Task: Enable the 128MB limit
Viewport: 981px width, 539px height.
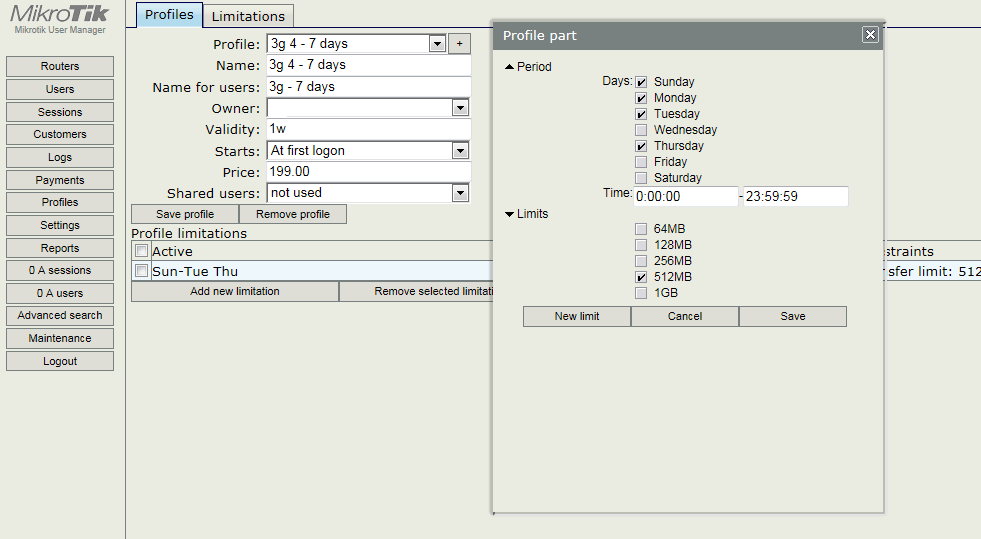Action: tap(641, 245)
